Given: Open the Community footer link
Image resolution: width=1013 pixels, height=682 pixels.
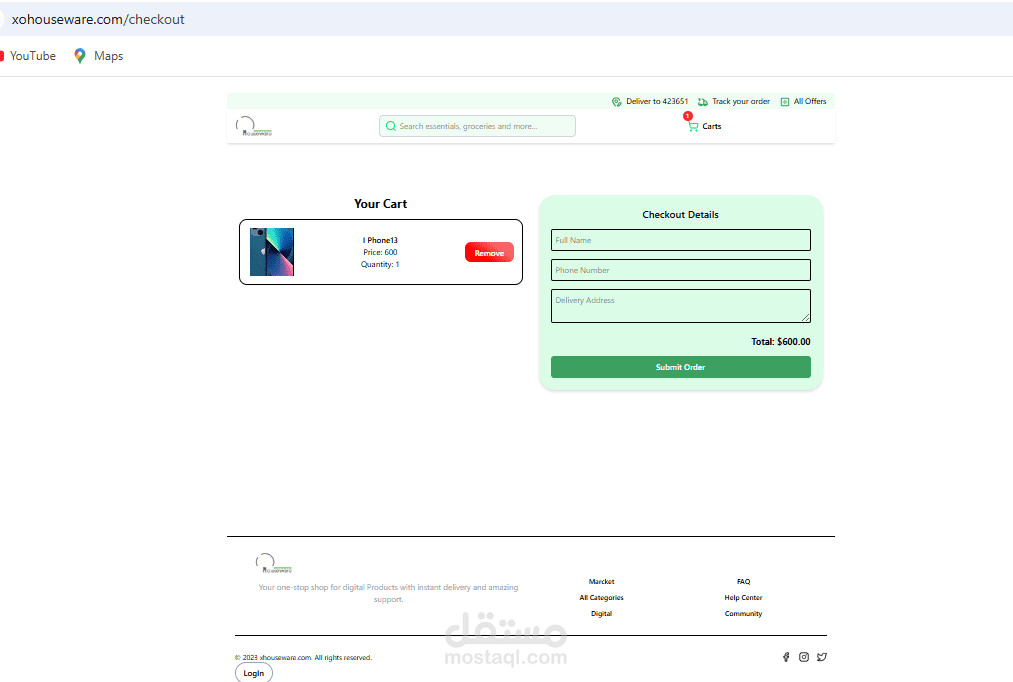Looking at the screenshot, I should click(x=744, y=614).
